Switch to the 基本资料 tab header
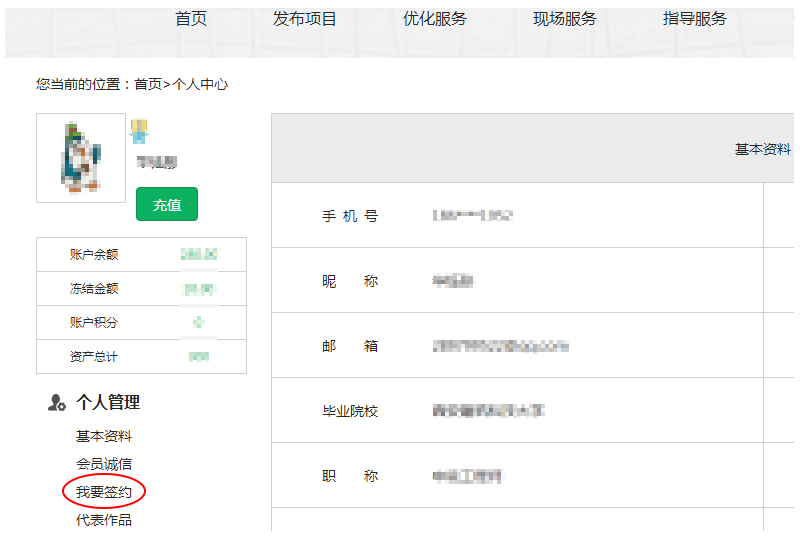 click(x=762, y=149)
